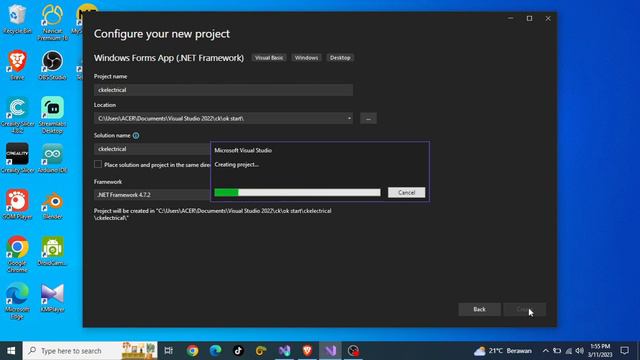640x360 pixels.
Task: Launch Arduino IDE desktop shortcut
Action: click(52, 158)
